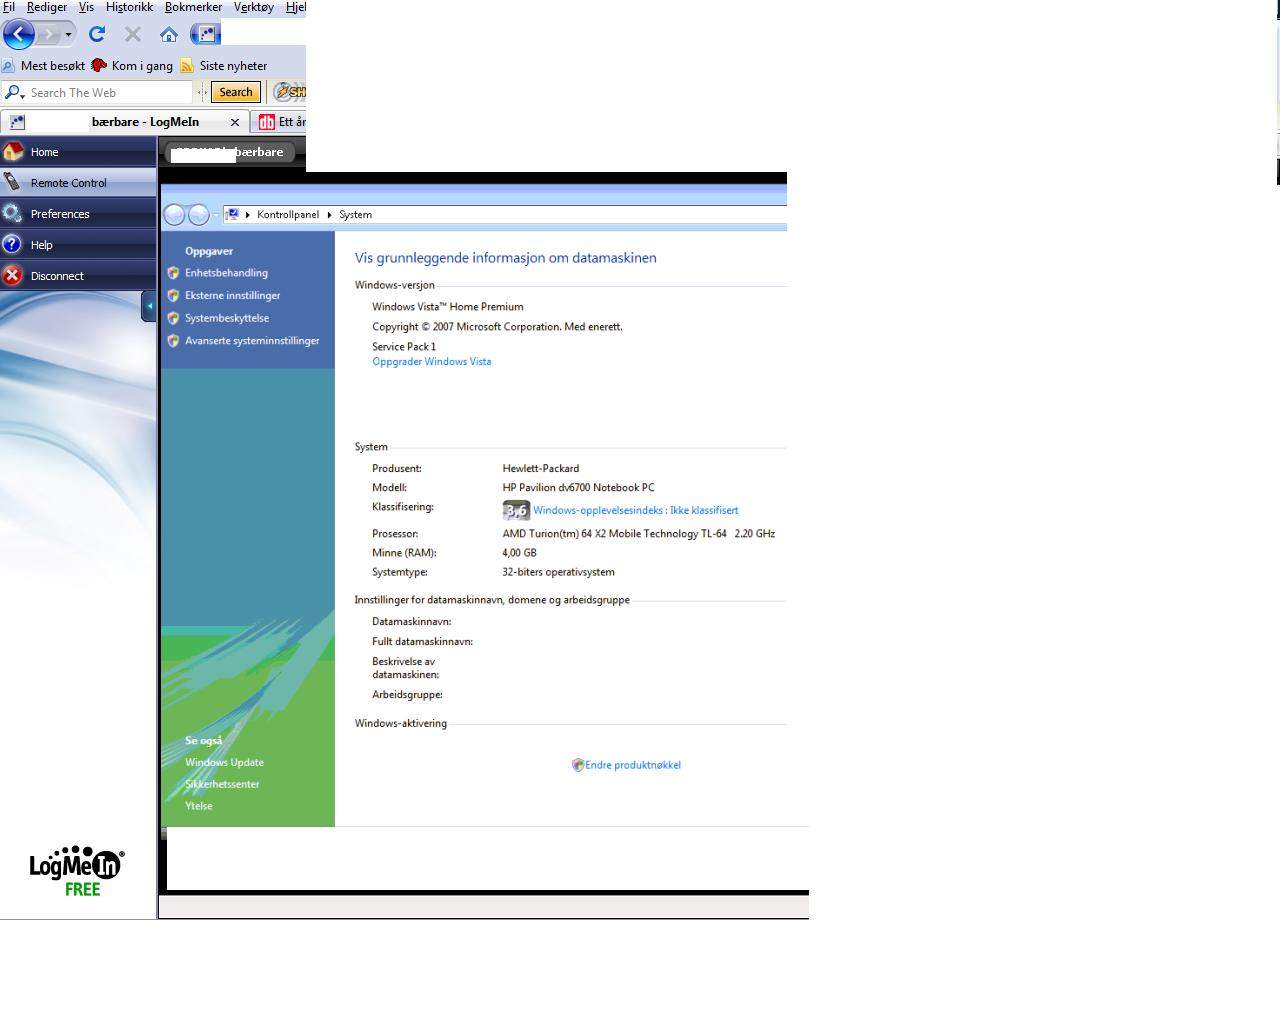Open the browser history dropdown arrow
The image size is (1280, 1024).
coord(68,34)
